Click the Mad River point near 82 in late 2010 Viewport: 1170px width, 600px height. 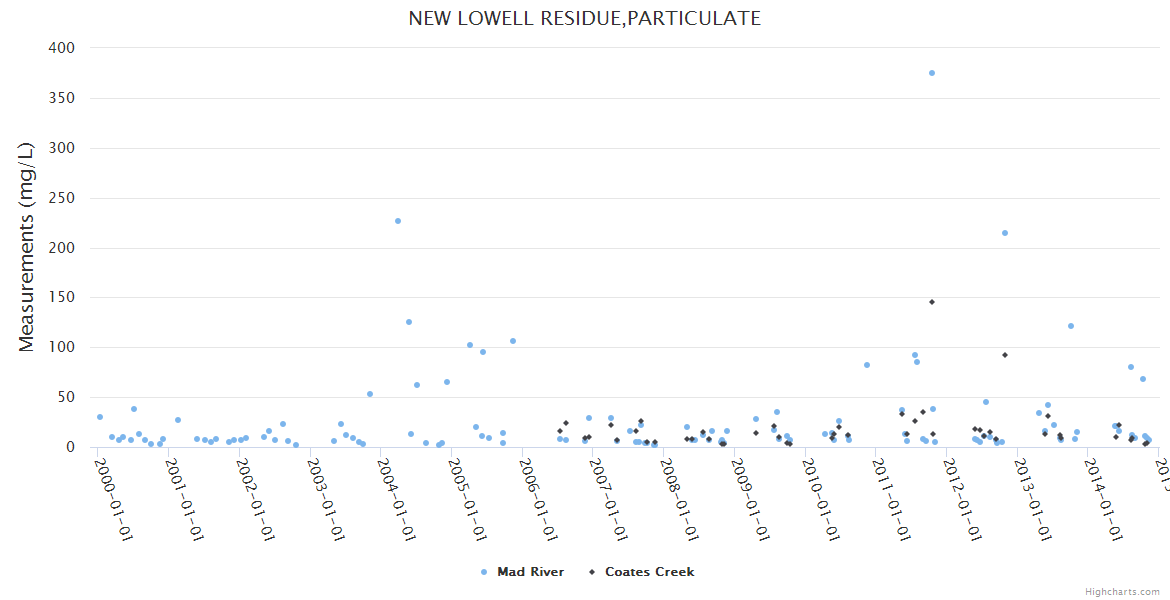(867, 365)
